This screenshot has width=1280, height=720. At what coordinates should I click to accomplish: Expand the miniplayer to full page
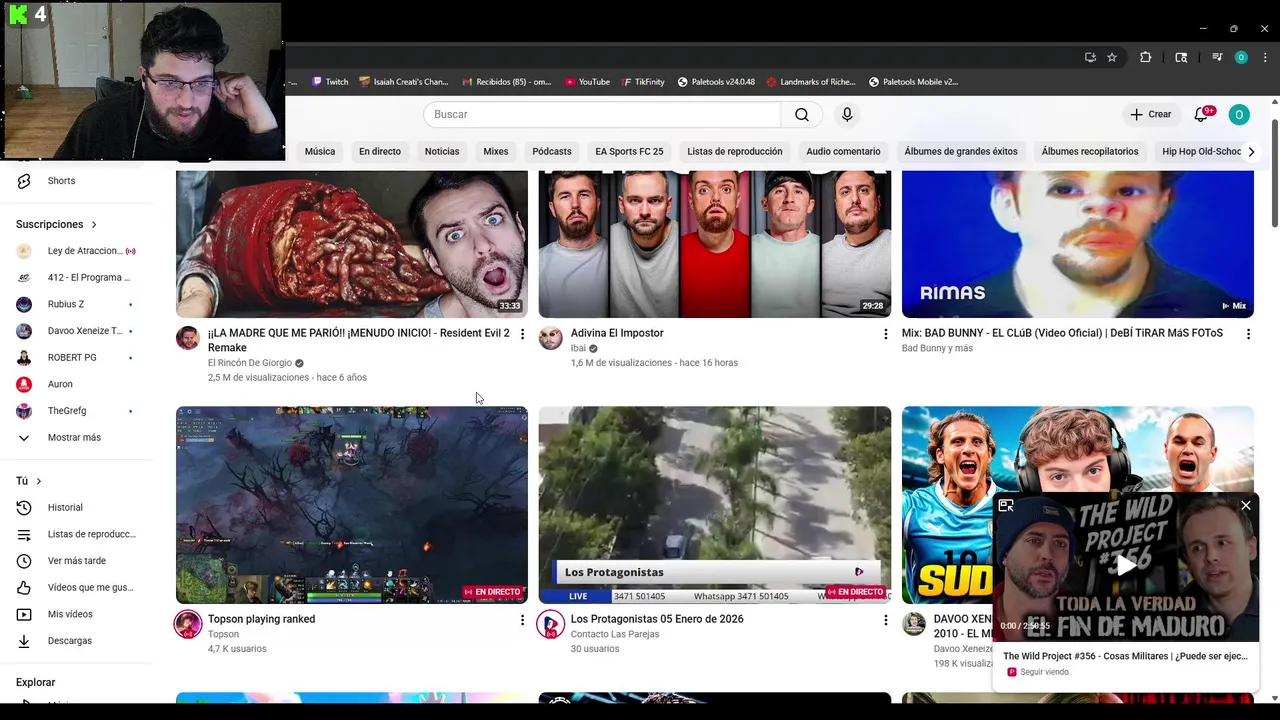1006,506
